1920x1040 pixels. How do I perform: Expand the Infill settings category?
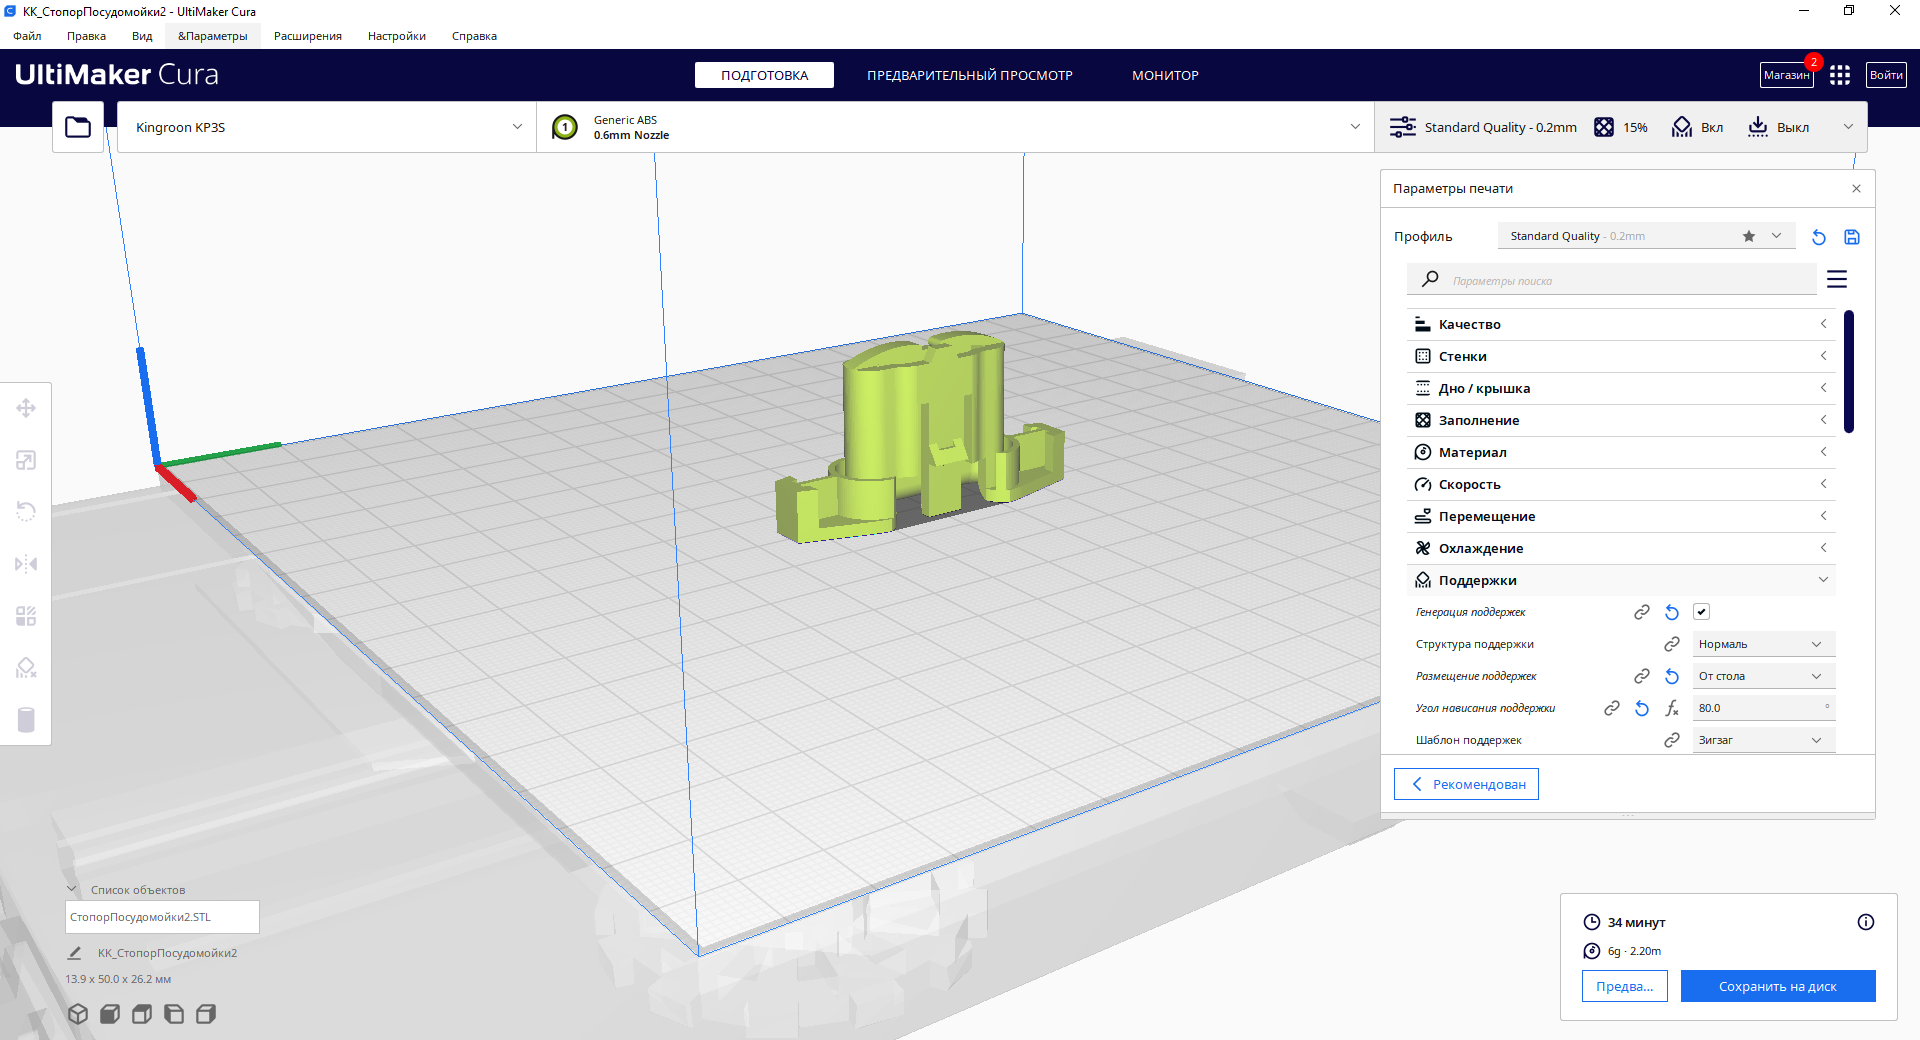pyautogui.click(x=1620, y=420)
